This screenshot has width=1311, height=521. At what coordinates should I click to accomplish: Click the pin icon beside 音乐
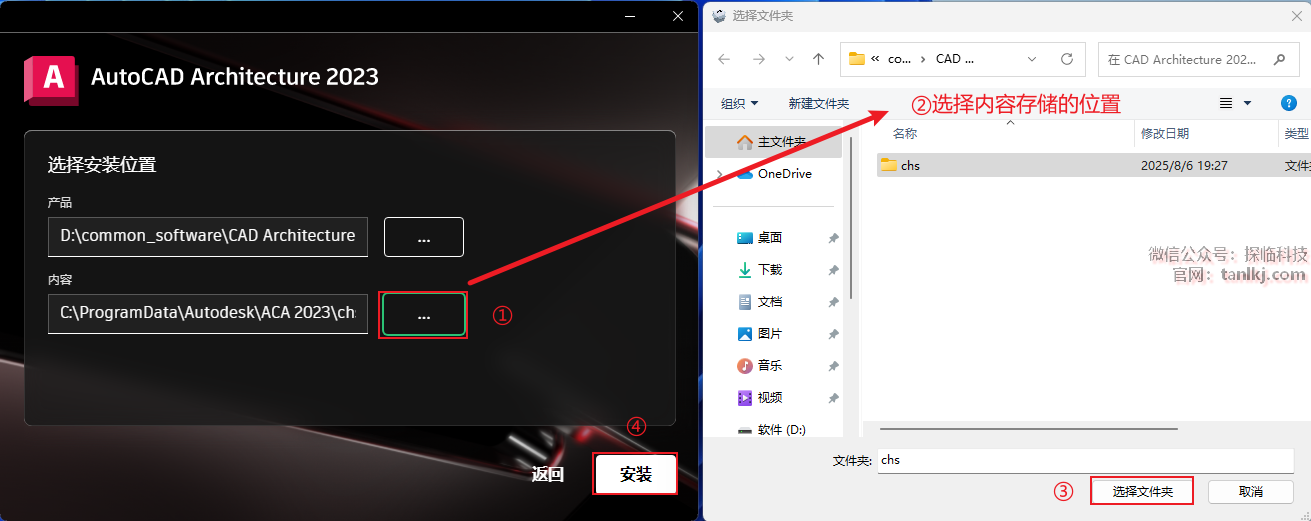(x=833, y=366)
